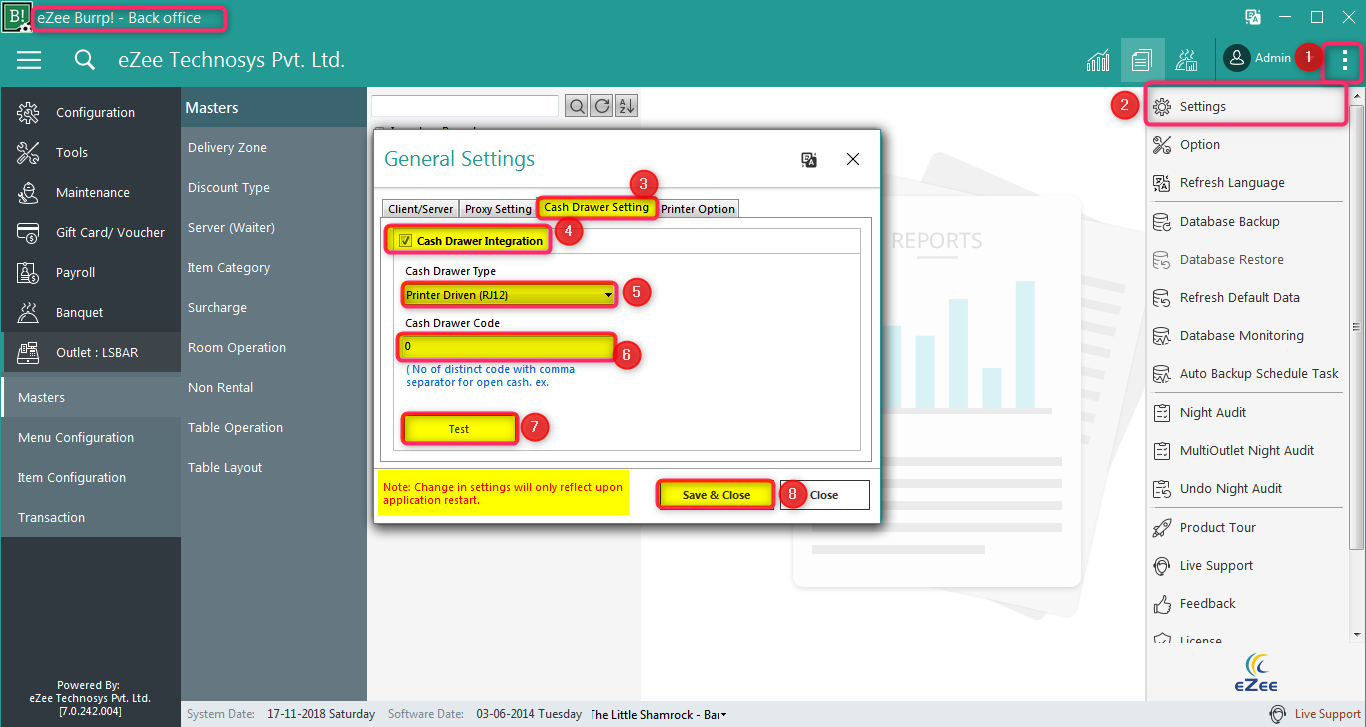
Task: Open the reports document icon in header
Action: pyautogui.click(x=1142, y=60)
